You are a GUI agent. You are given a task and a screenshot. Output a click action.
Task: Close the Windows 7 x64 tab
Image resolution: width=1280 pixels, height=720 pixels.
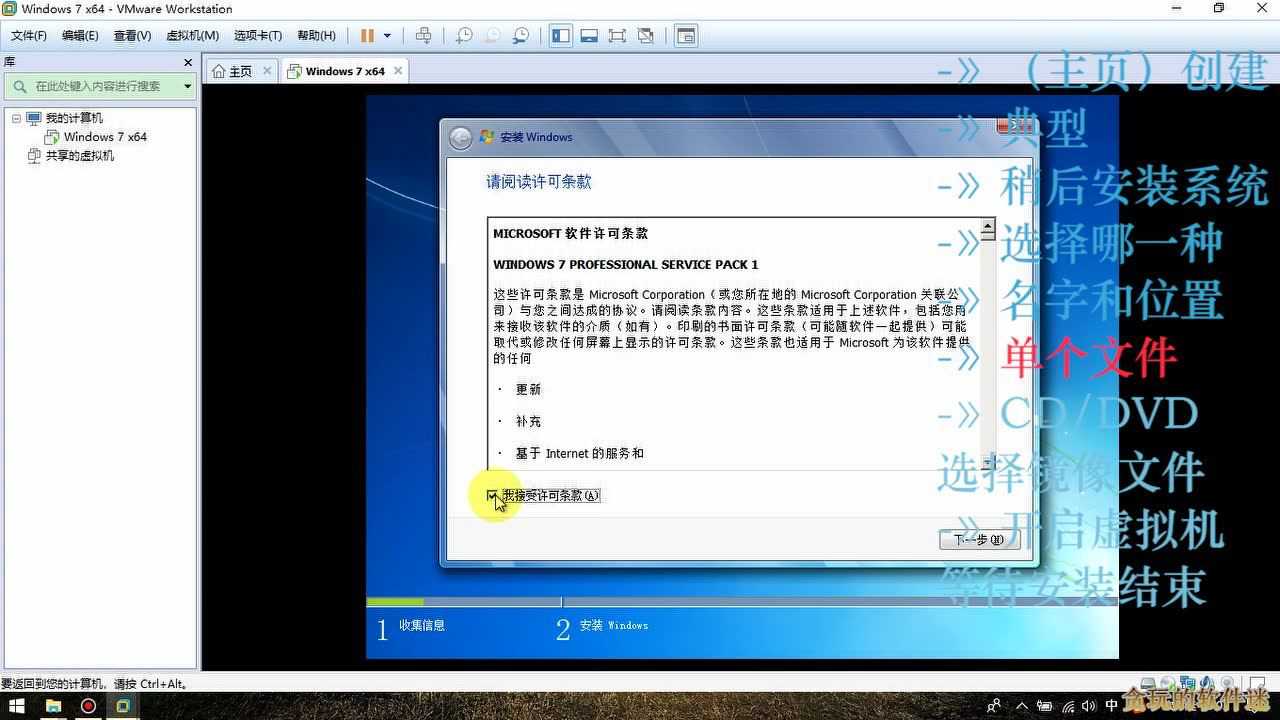pyautogui.click(x=398, y=71)
